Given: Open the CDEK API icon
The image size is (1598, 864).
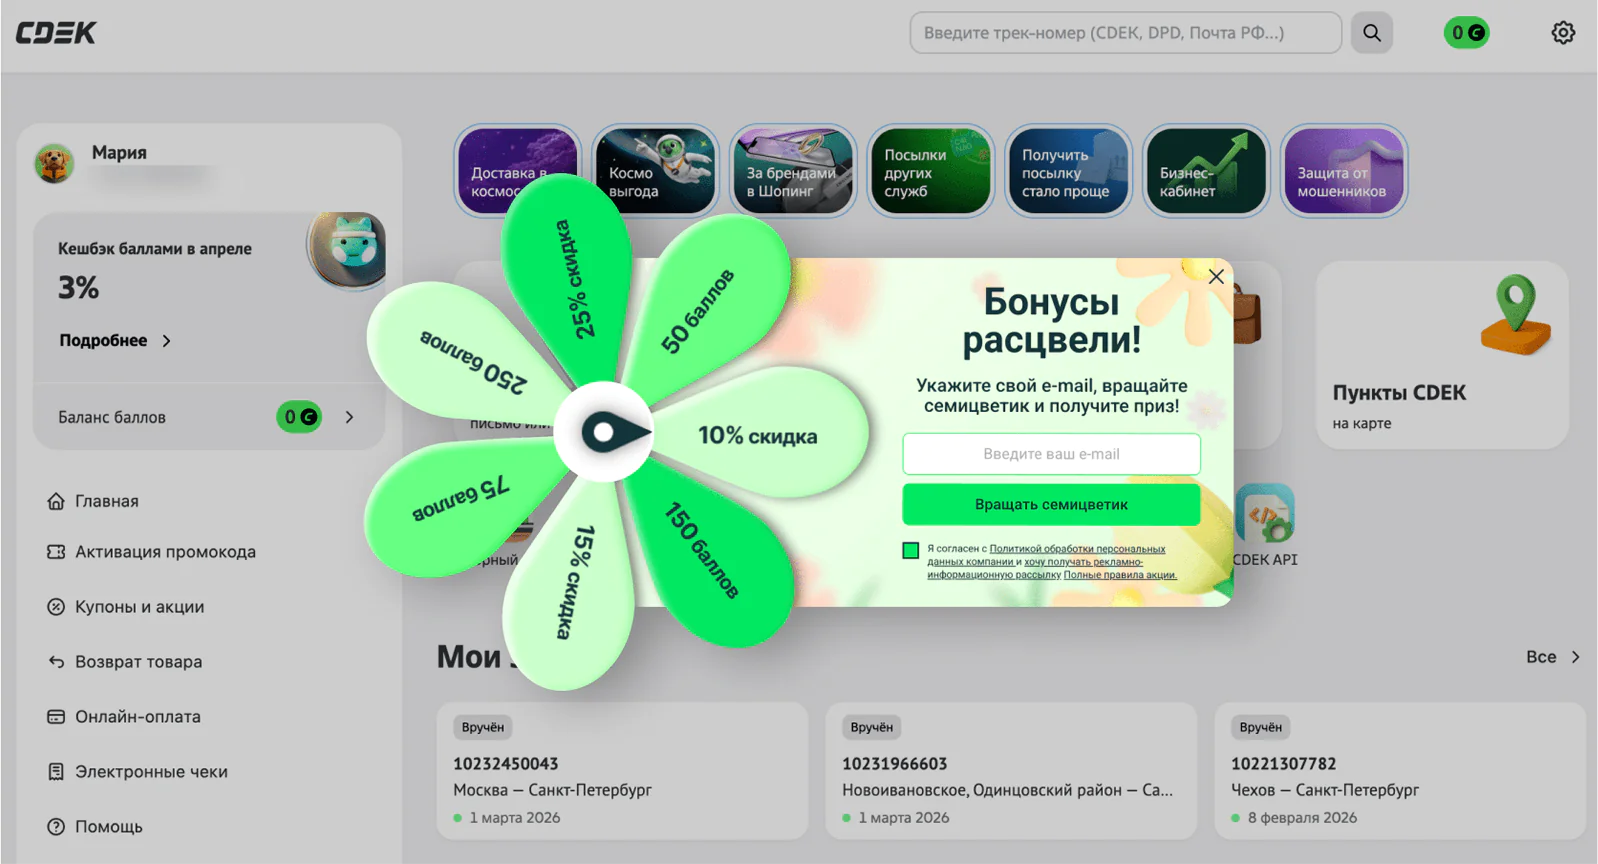Looking at the screenshot, I should coord(1265,515).
